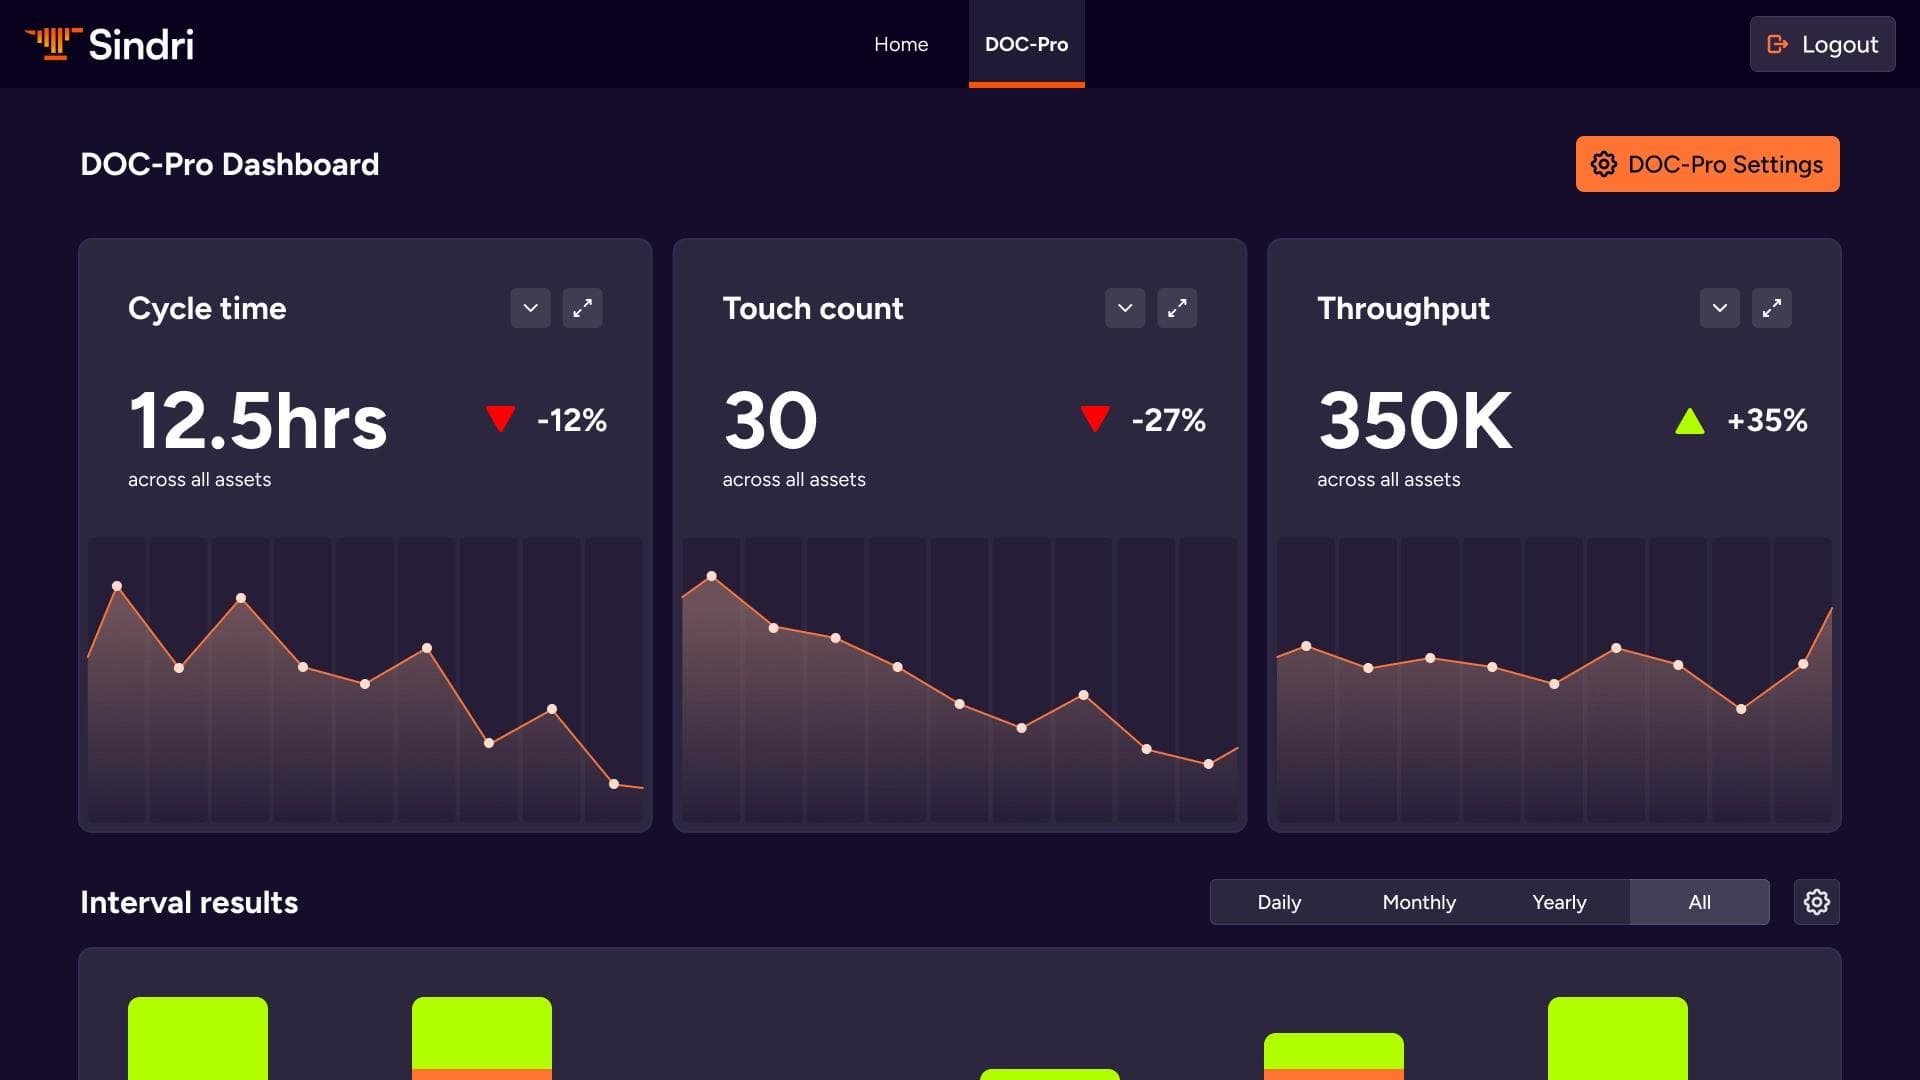Click the Throughput green up arrow
Screen dimensions: 1920x1080
point(1689,421)
